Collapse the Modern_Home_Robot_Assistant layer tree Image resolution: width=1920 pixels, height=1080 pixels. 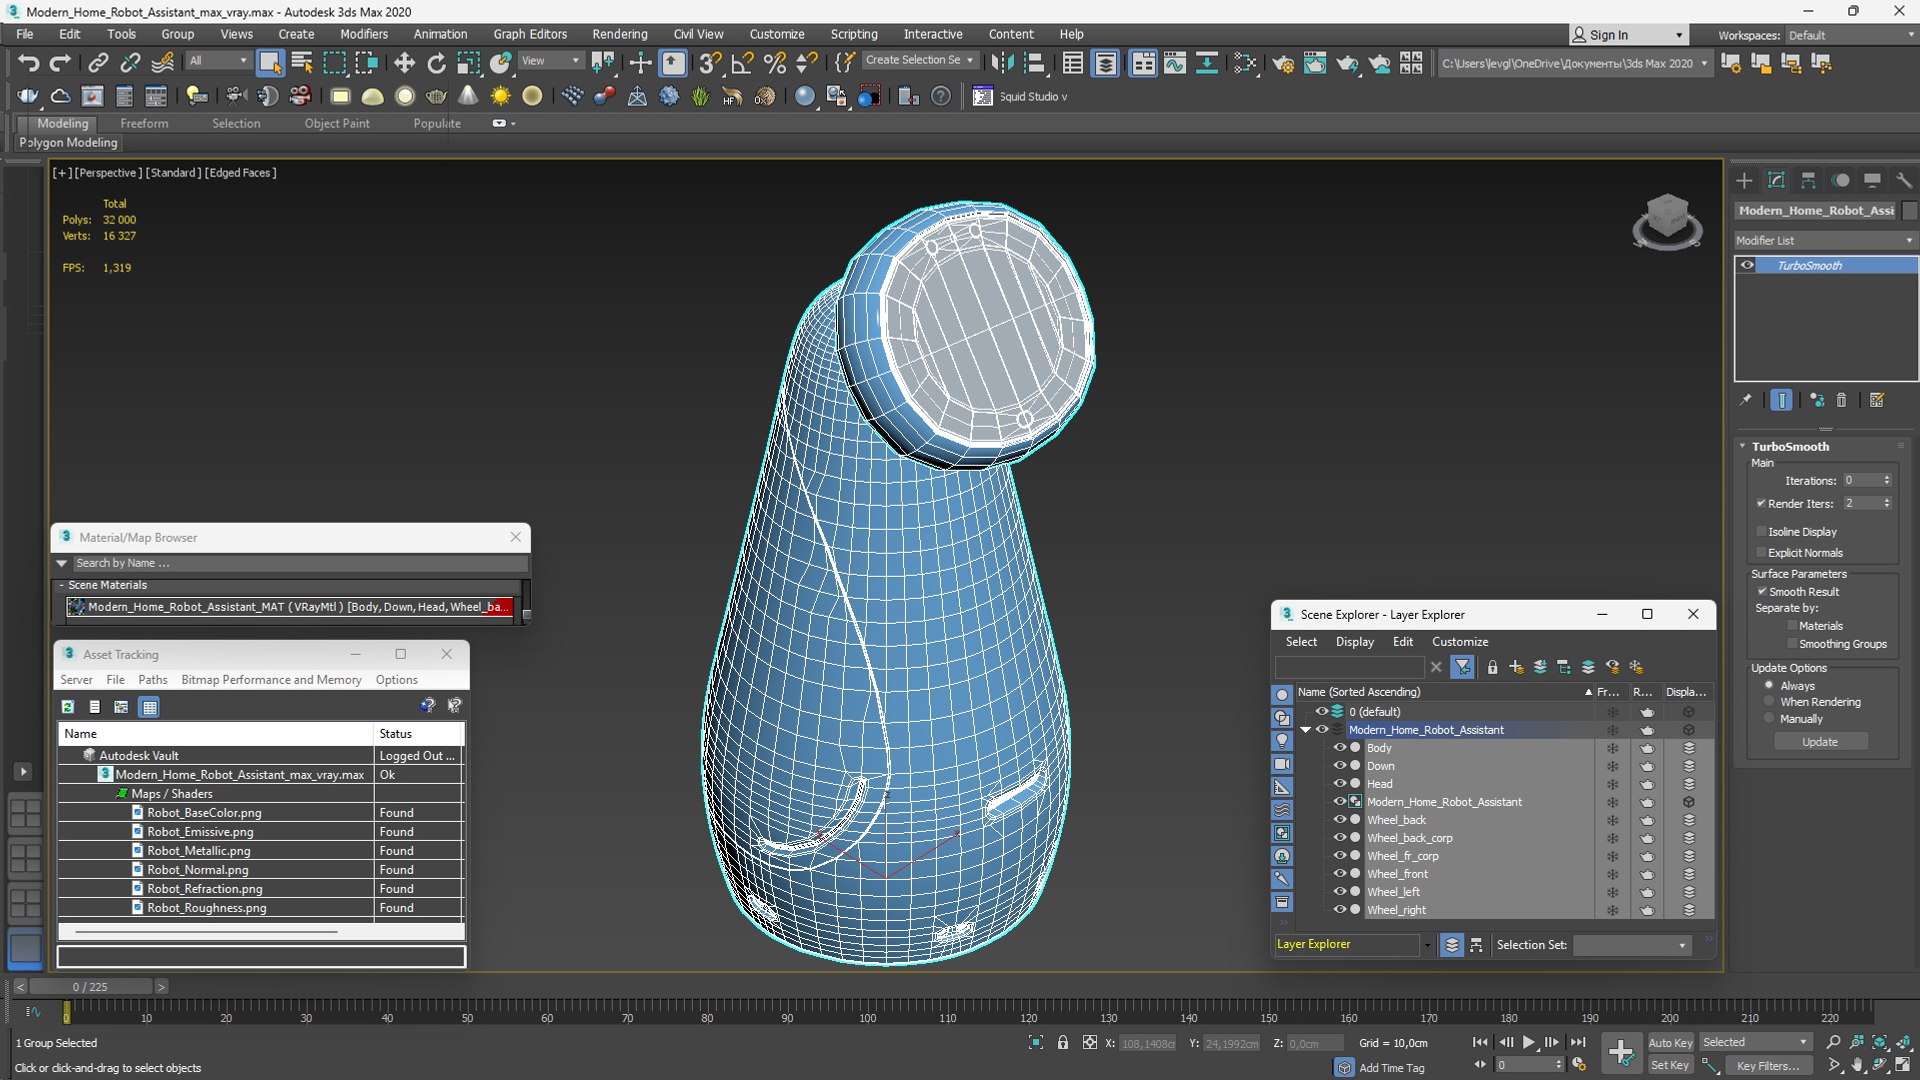(x=1305, y=730)
